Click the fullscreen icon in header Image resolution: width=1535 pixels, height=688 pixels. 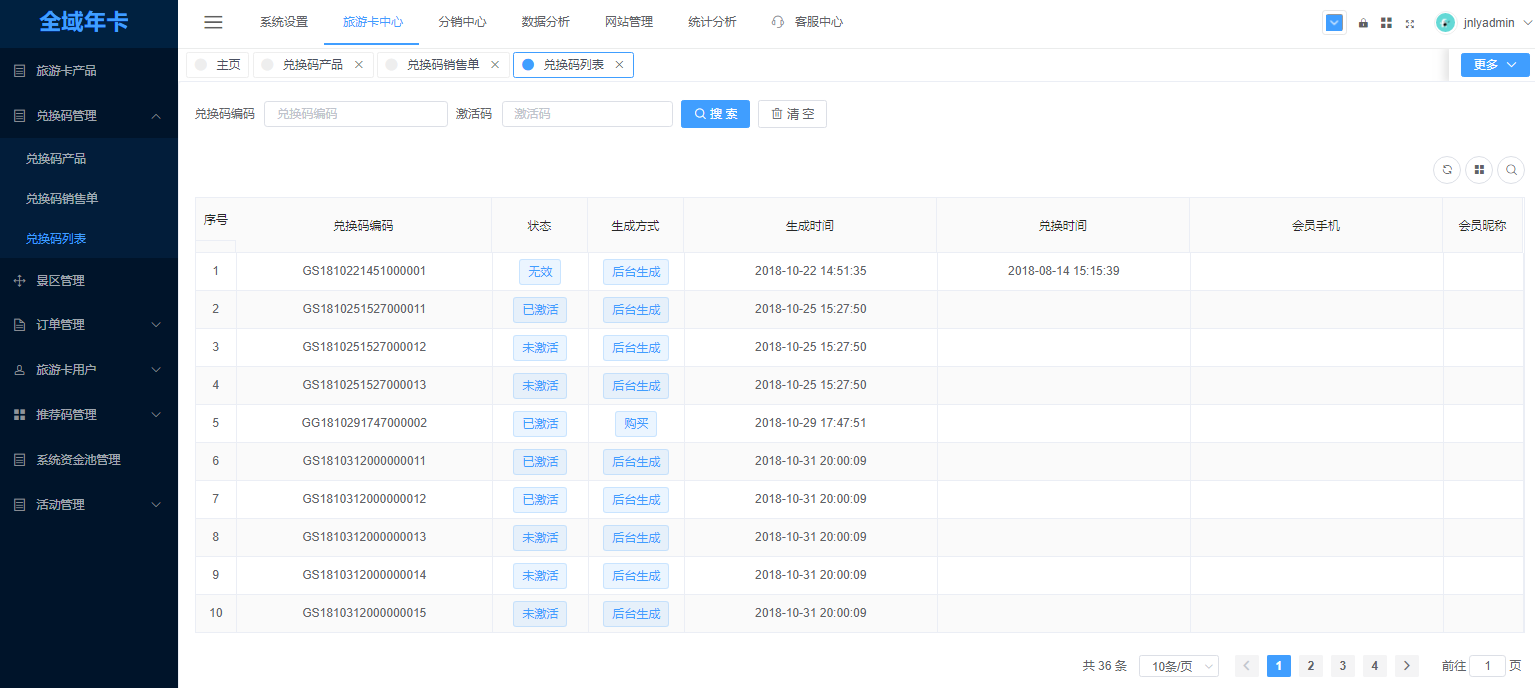point(1410,23)
